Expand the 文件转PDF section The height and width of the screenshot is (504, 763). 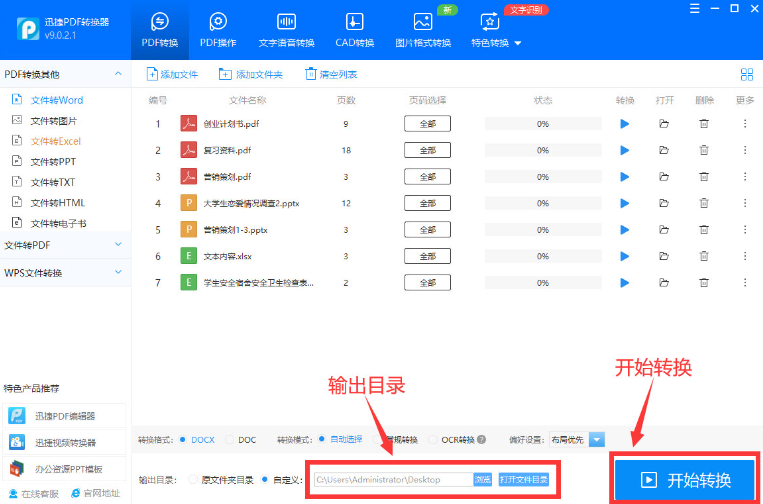pyautogui.click(x=118, y=244)
